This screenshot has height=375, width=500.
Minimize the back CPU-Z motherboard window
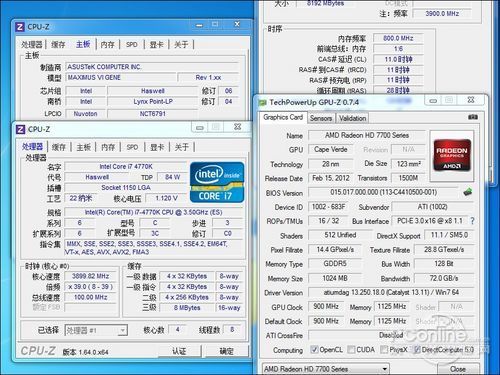pos(199,25)
